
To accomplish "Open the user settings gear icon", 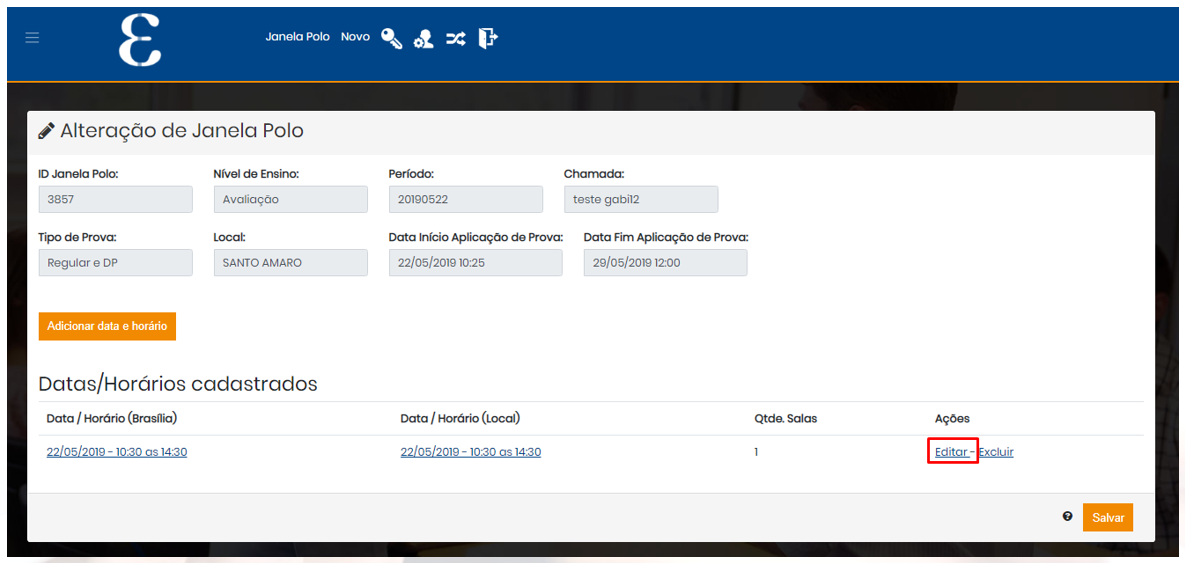I will [423, 39].
